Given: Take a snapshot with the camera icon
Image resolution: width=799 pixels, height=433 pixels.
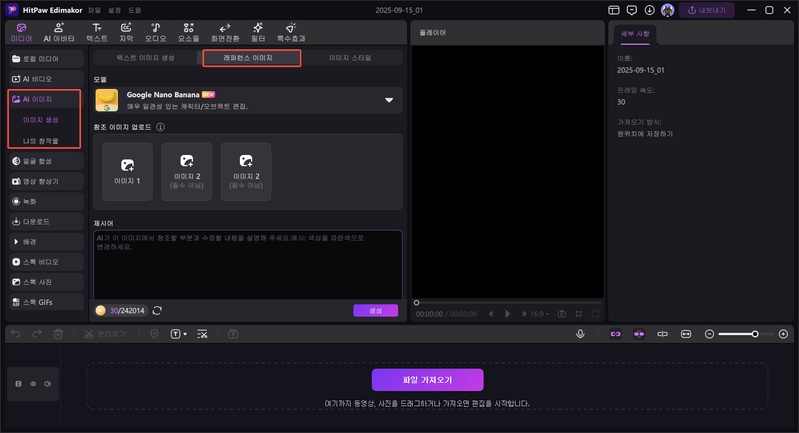Looking at the screenshot, I should pos(562,313).
